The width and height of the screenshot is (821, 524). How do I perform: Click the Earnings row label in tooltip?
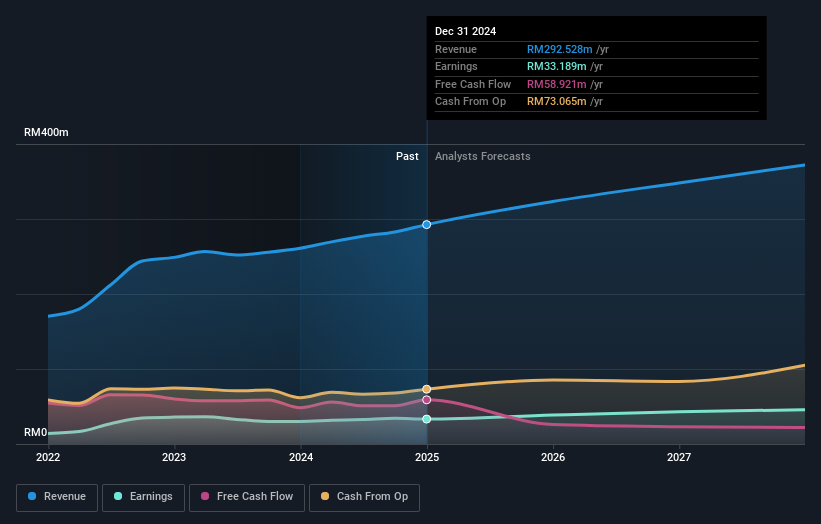point(457,66)
